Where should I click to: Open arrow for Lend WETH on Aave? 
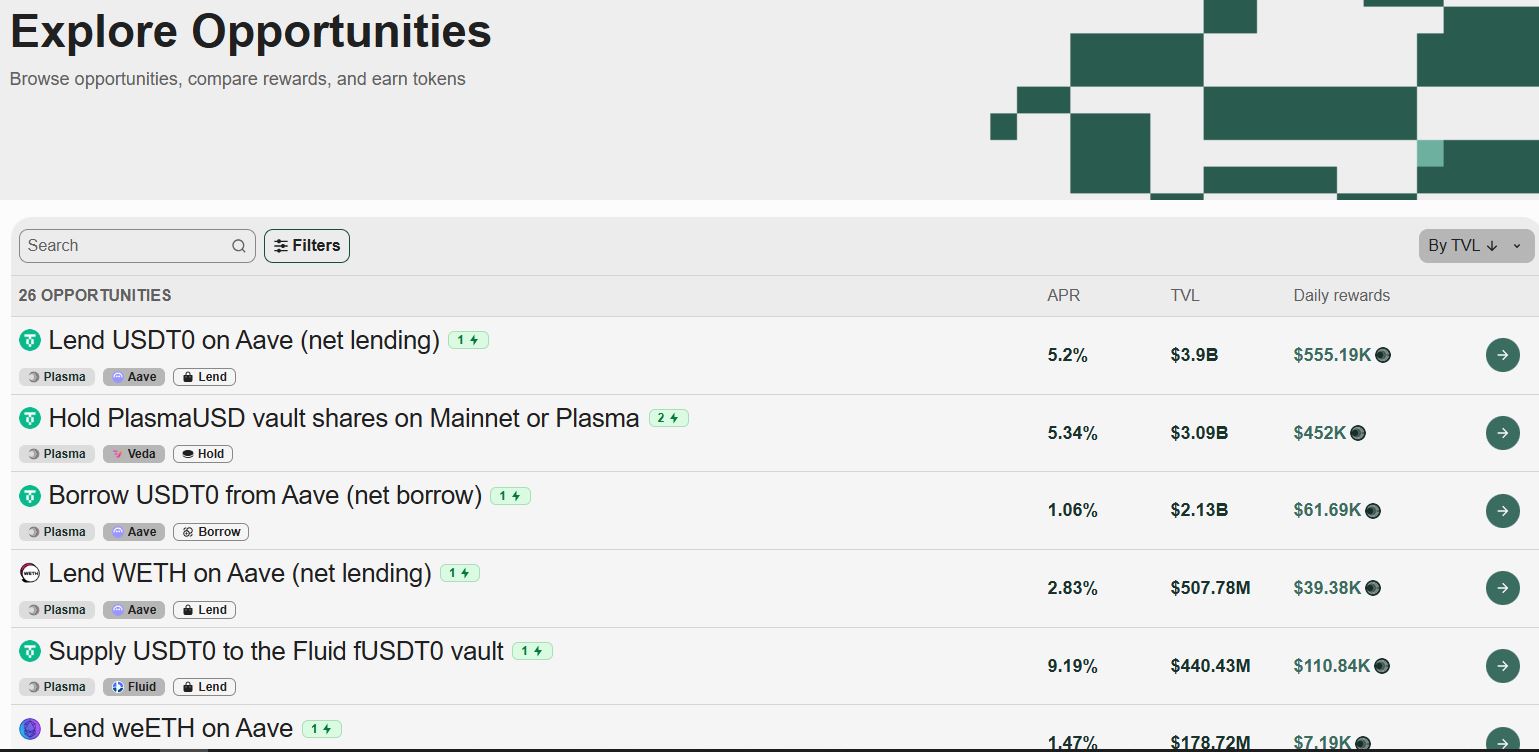click(x=1502, y=588)
